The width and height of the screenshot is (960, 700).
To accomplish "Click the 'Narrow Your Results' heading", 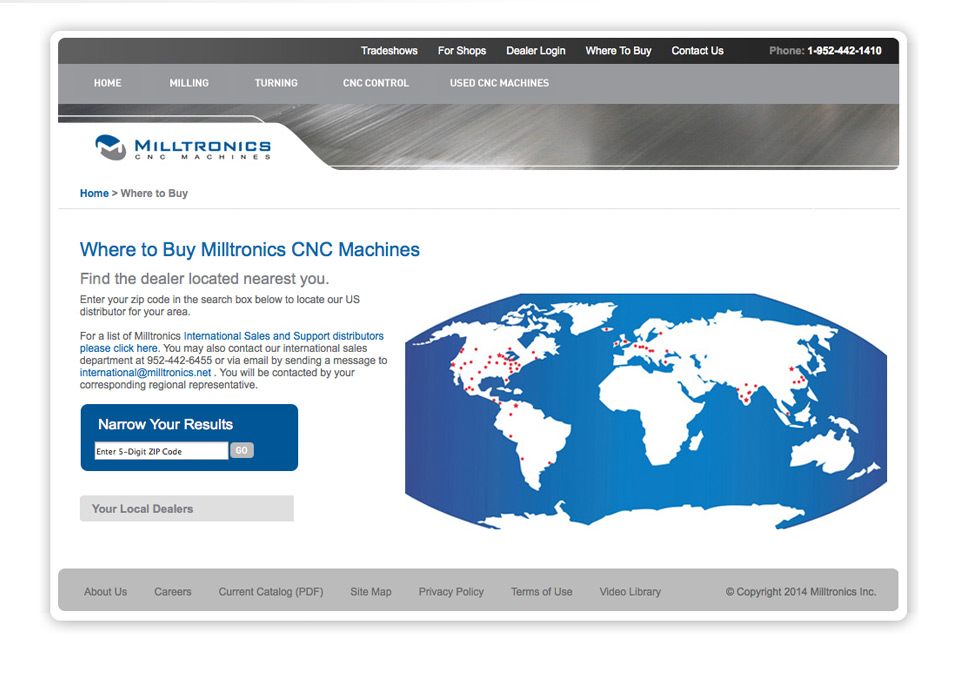I will tap(165, 424).
